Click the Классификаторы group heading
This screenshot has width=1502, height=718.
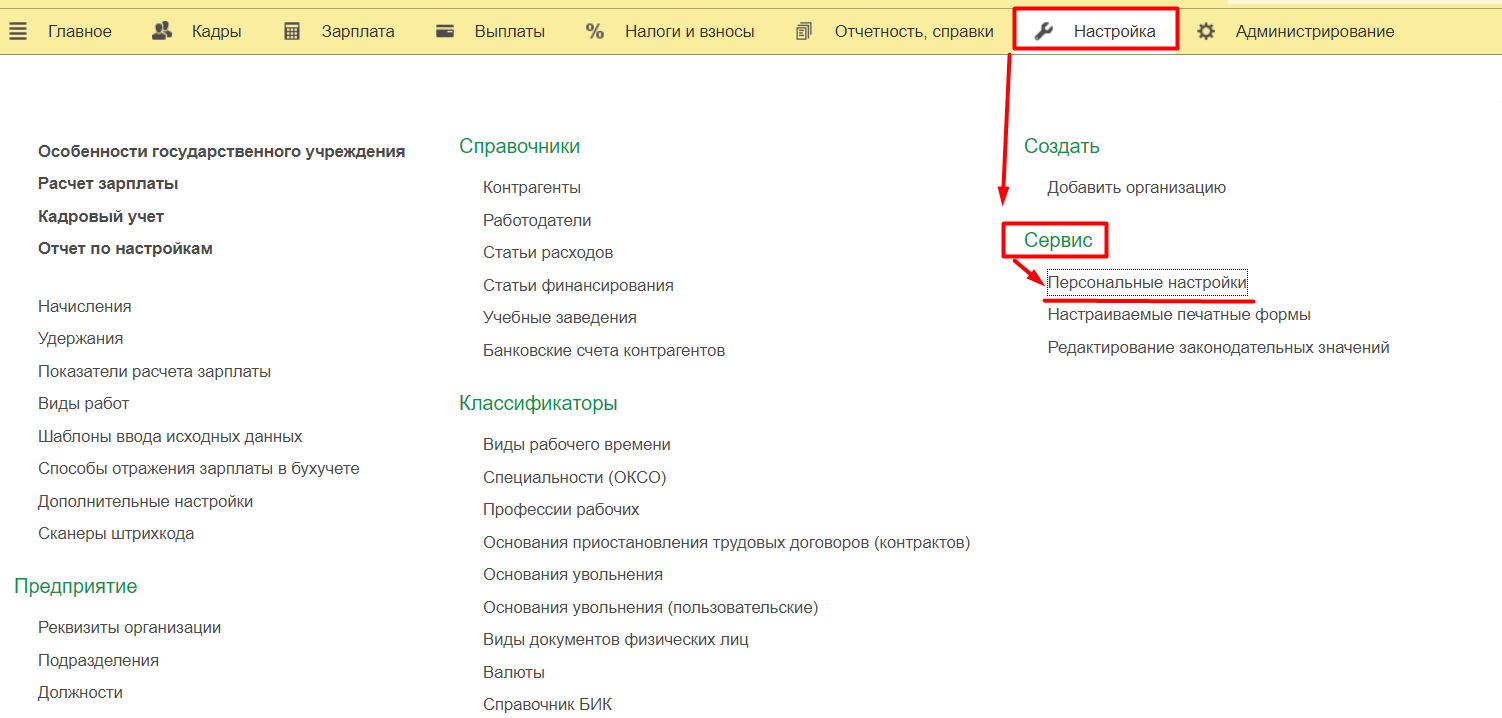click(x=539, y=403)
